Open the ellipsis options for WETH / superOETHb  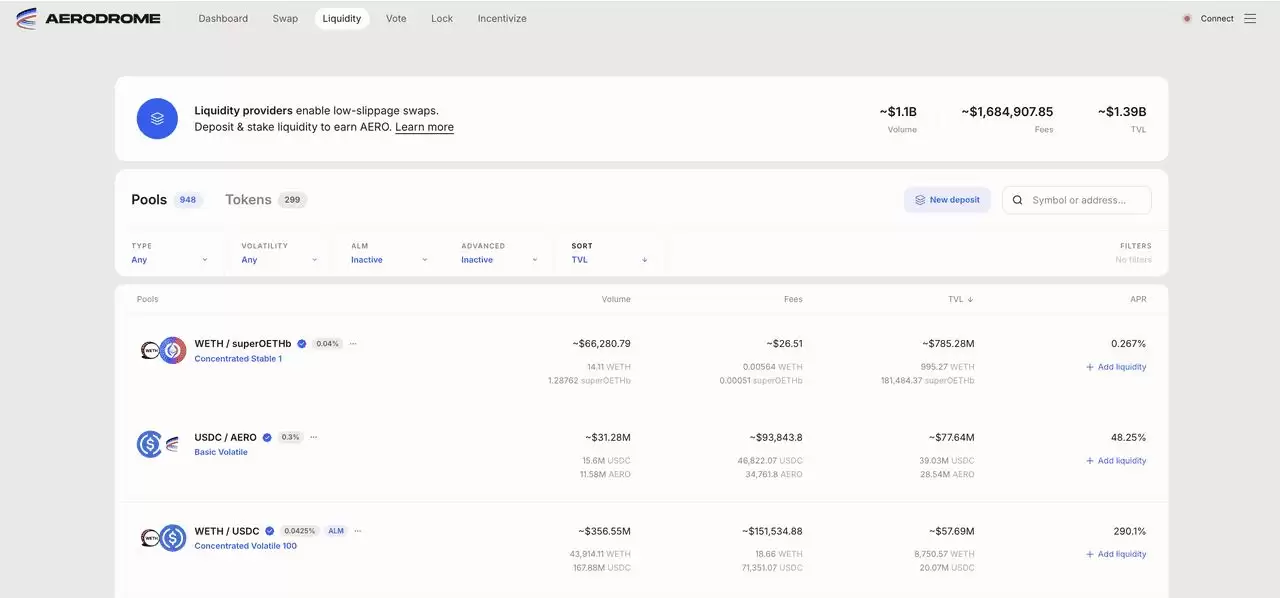coord(352,343)
